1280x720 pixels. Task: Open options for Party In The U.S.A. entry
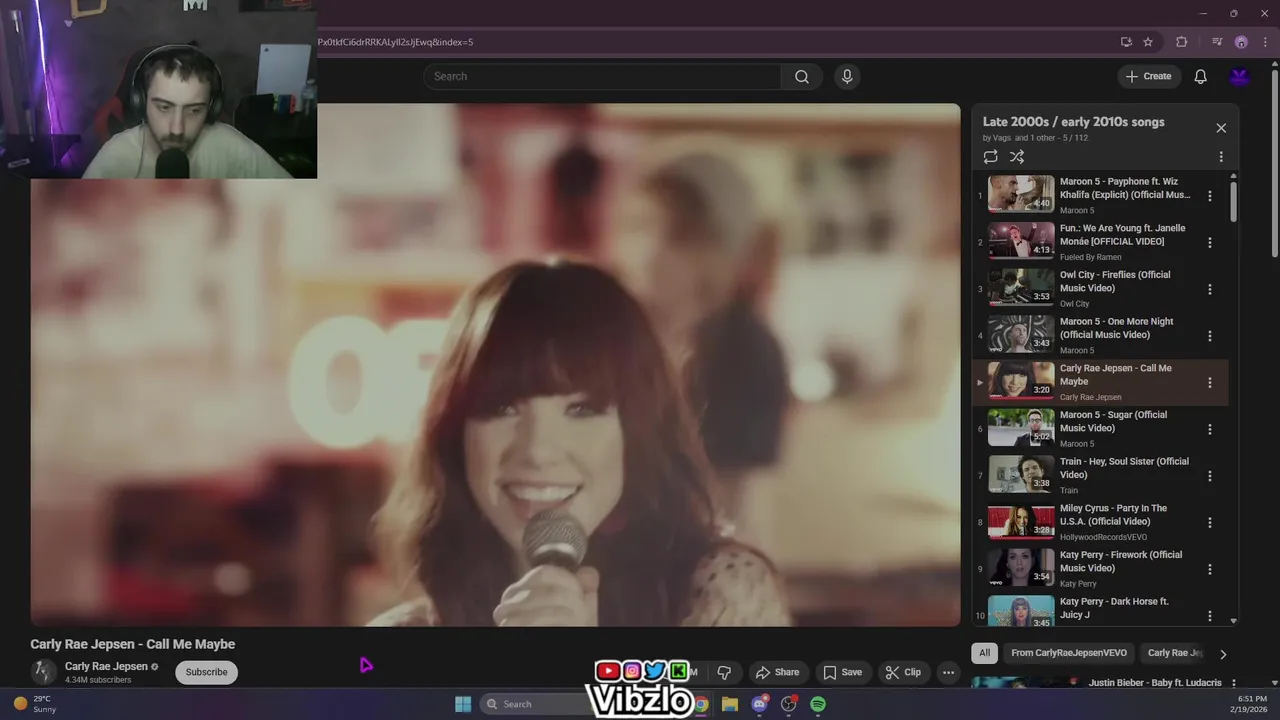pyautogui.click(x=1210, y=522)
